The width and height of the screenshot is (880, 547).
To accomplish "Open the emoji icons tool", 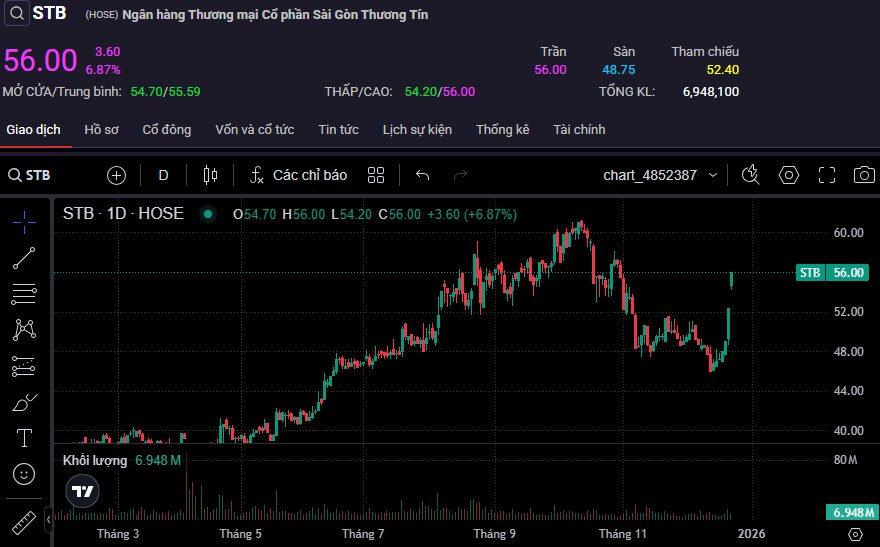I will [24, 475].
